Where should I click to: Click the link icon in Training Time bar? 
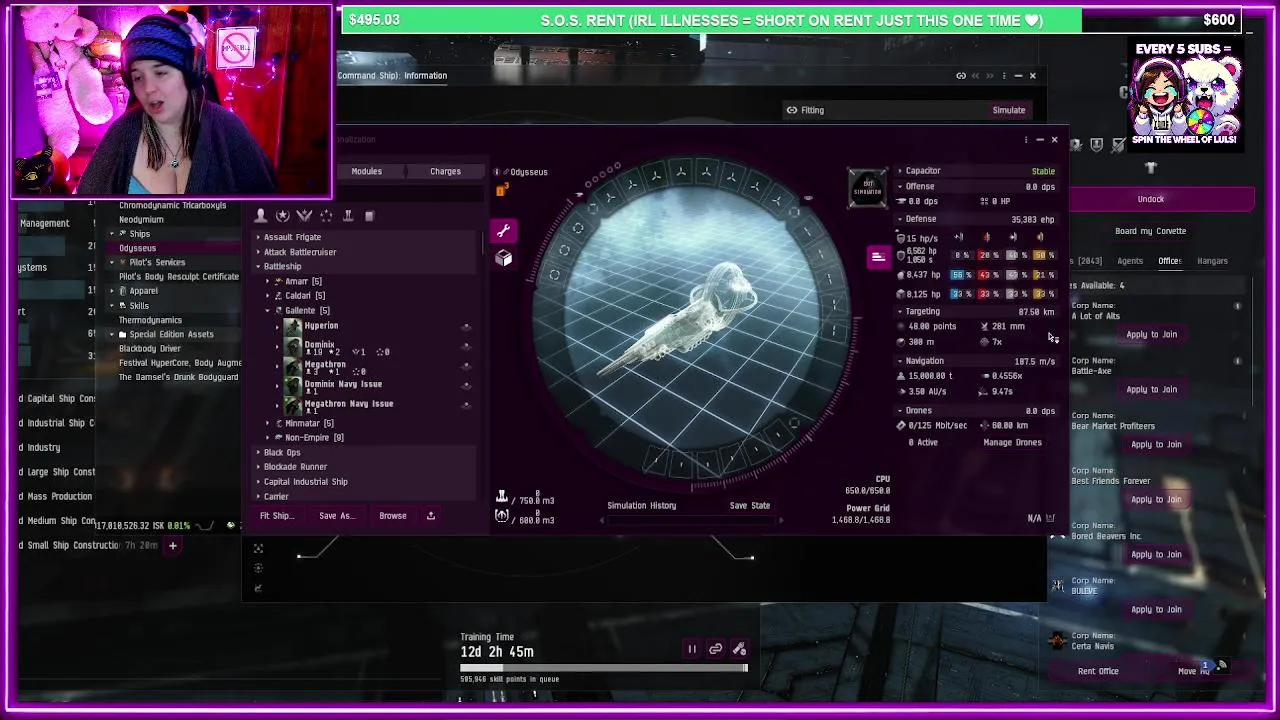715,650
